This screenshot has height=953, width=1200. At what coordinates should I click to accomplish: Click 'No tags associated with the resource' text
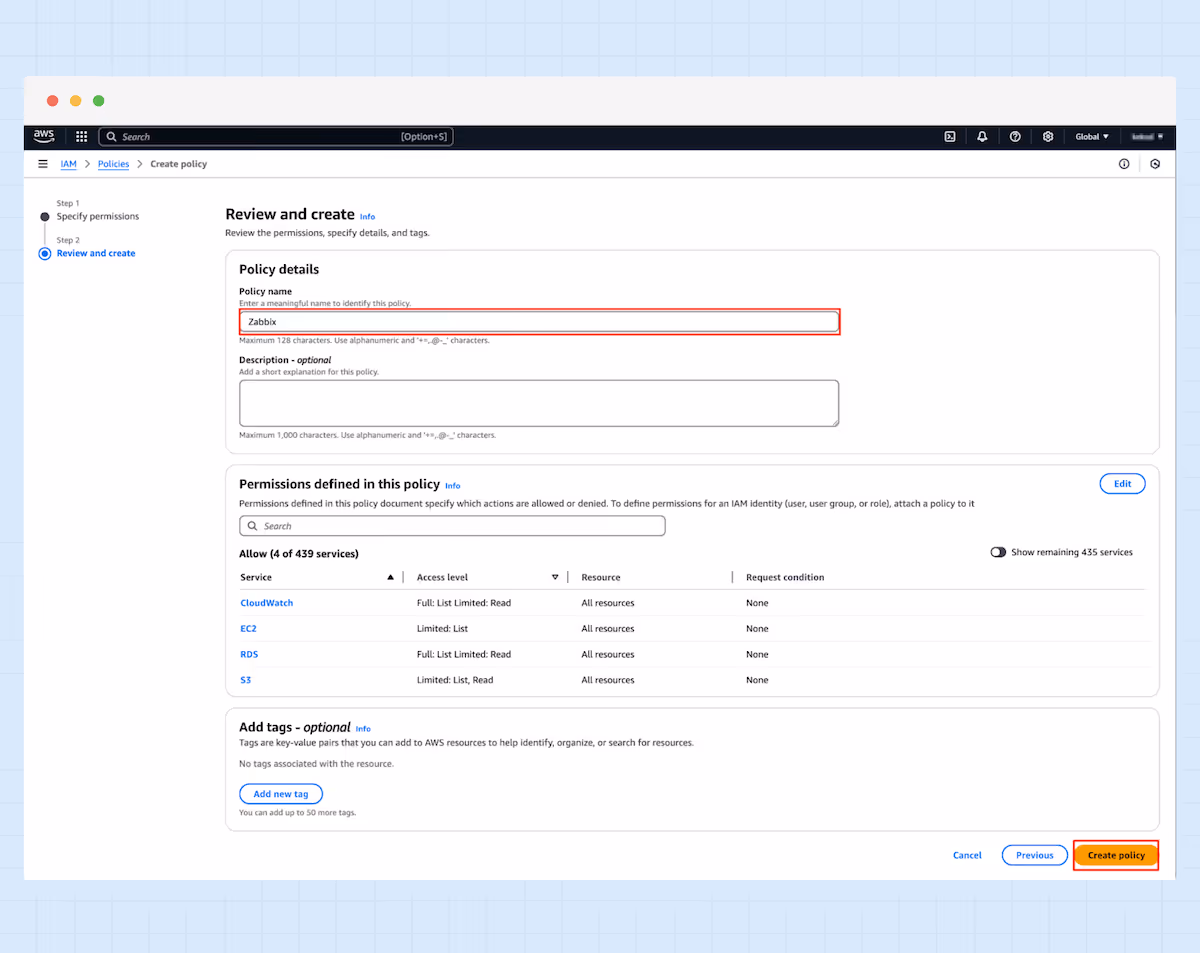tap(317, 764)
